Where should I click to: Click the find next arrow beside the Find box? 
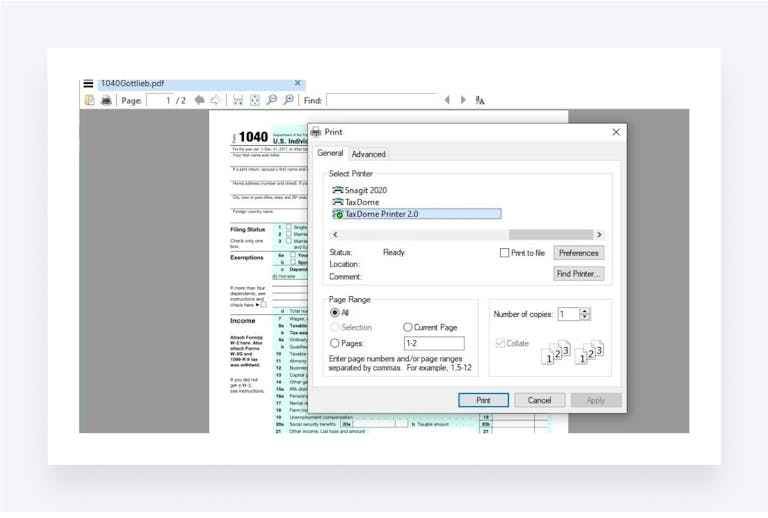(x=462, y=100)
